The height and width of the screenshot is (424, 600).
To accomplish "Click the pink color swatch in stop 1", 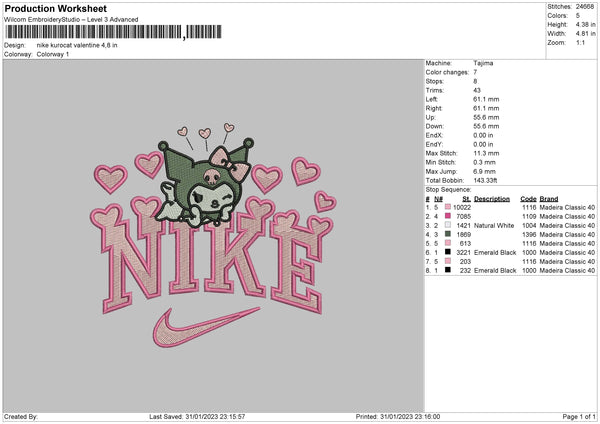I will tap(448, 207).
